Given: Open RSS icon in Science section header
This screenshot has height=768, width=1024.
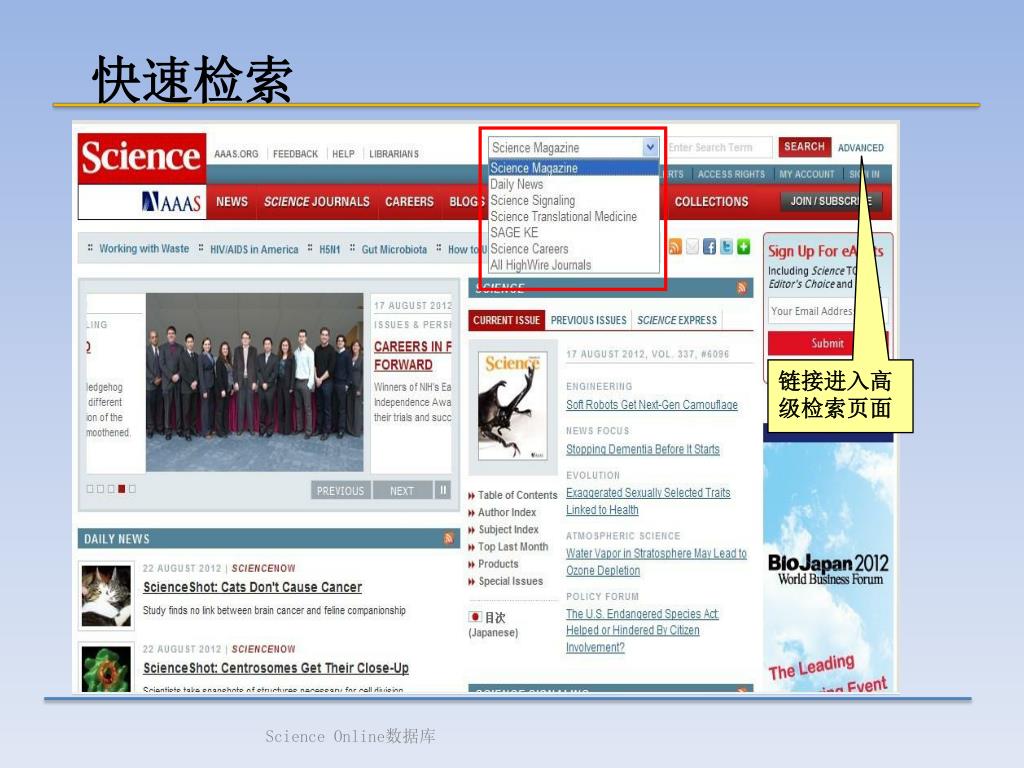Looking at the screenshot, I should click(742, 288).
